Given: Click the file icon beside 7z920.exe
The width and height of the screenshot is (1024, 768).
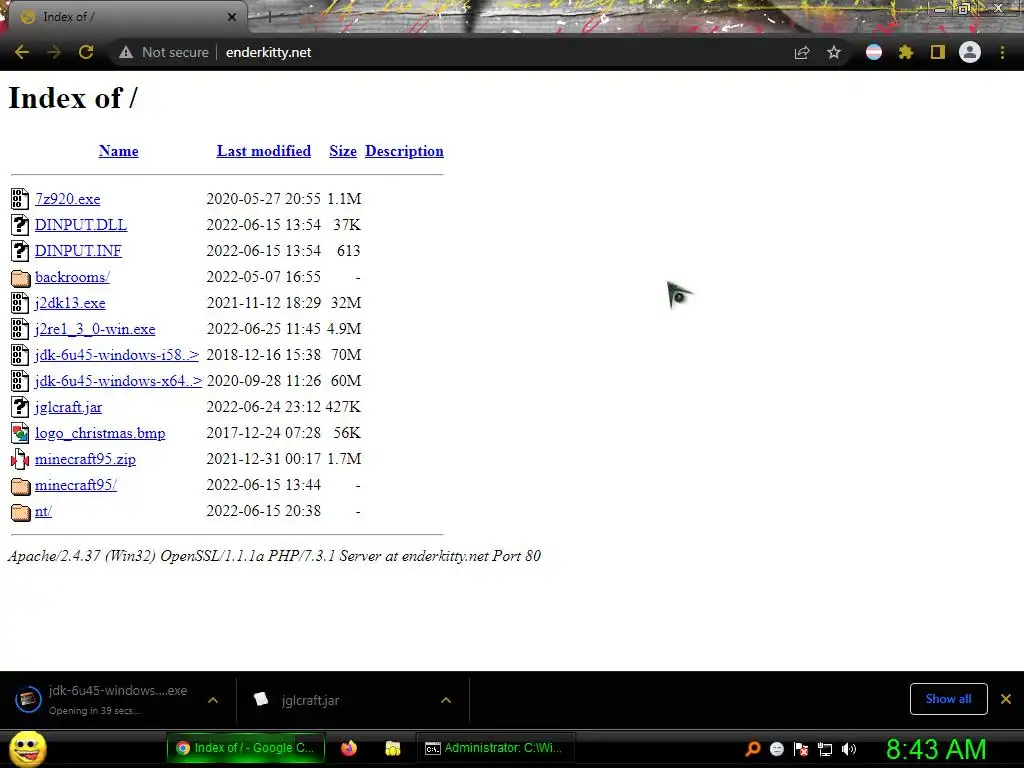Looking at the screenshot, I should [x=20, y=199].
